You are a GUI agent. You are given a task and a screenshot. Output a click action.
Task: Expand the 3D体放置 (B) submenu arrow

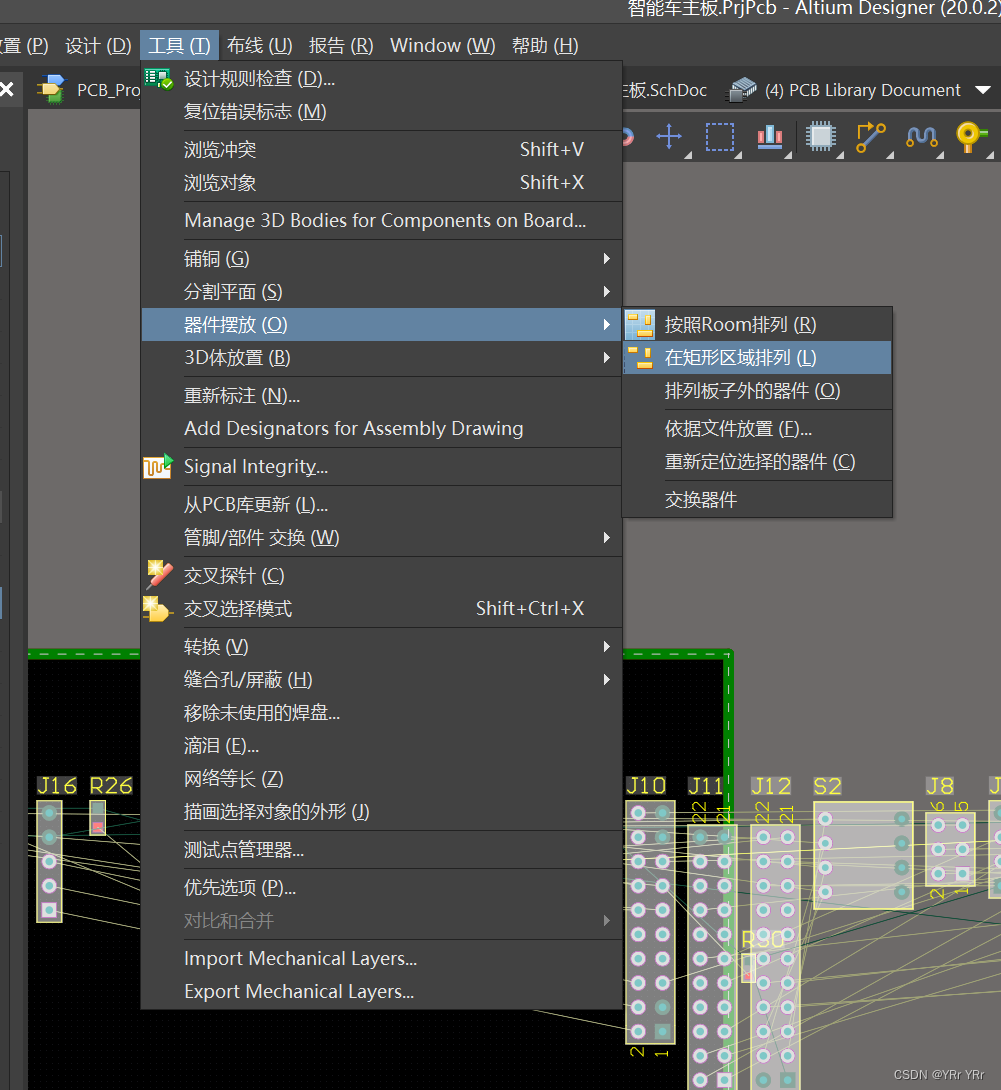607,358
